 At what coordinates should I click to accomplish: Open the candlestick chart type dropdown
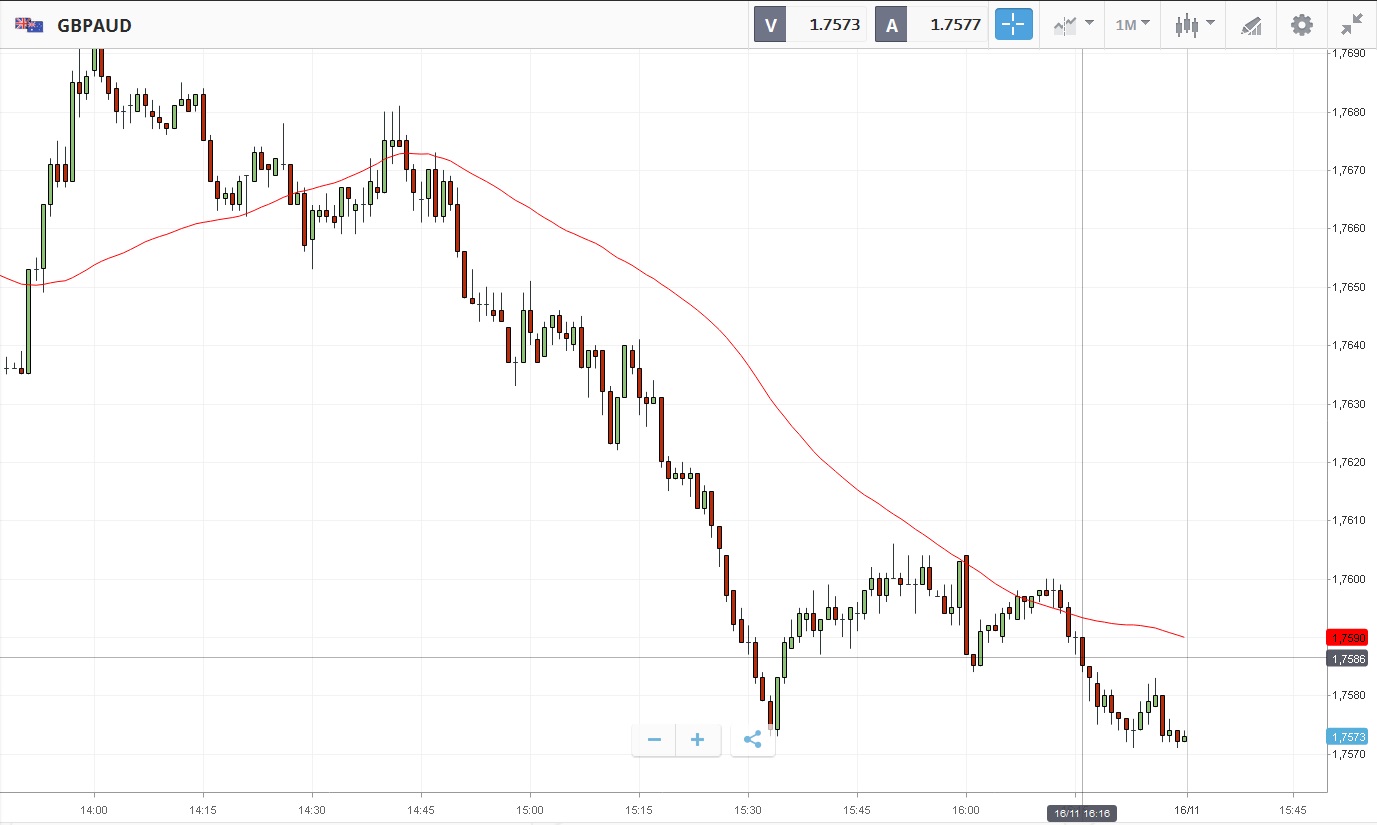(1194, 25)
